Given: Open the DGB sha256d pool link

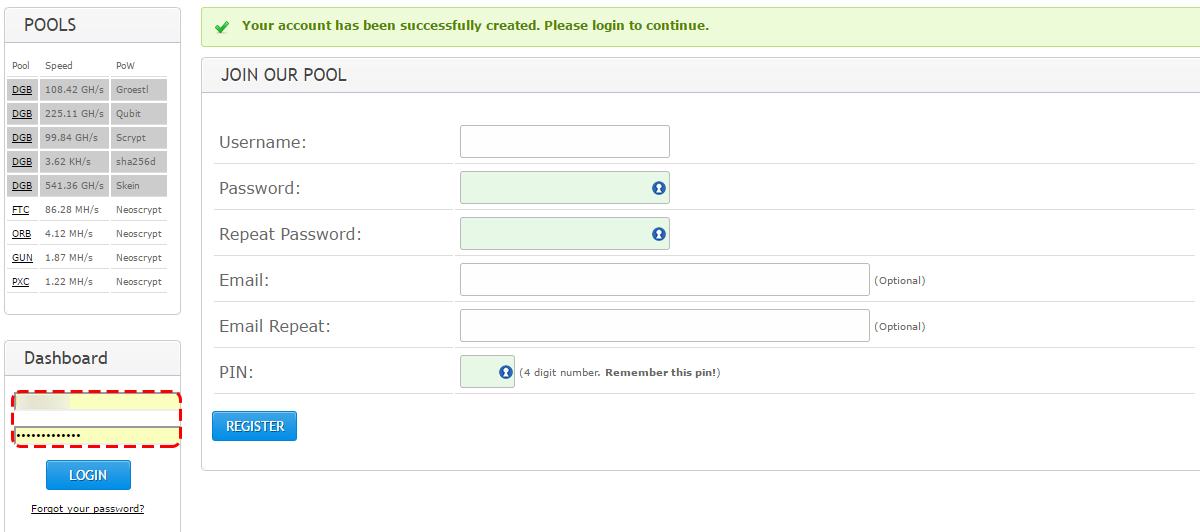Looking at the screenshot, I should click(x=21, y=162).
